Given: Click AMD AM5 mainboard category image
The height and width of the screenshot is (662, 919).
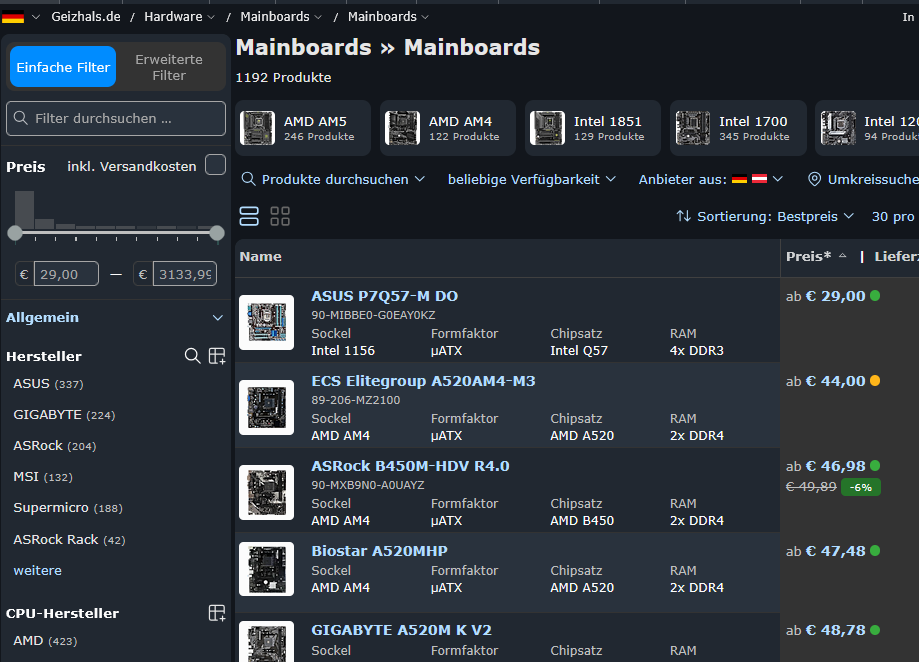Looking at the screenshot, I should pos(257,128).
